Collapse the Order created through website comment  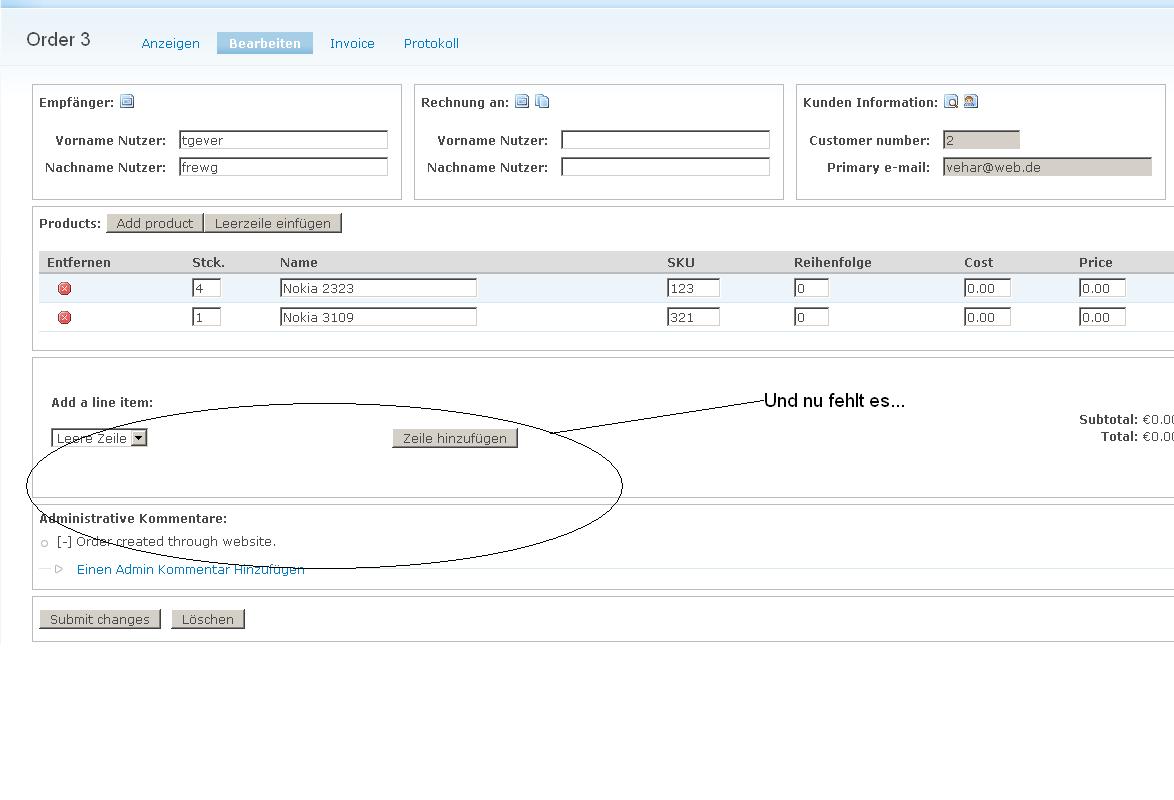click(64, 542)
